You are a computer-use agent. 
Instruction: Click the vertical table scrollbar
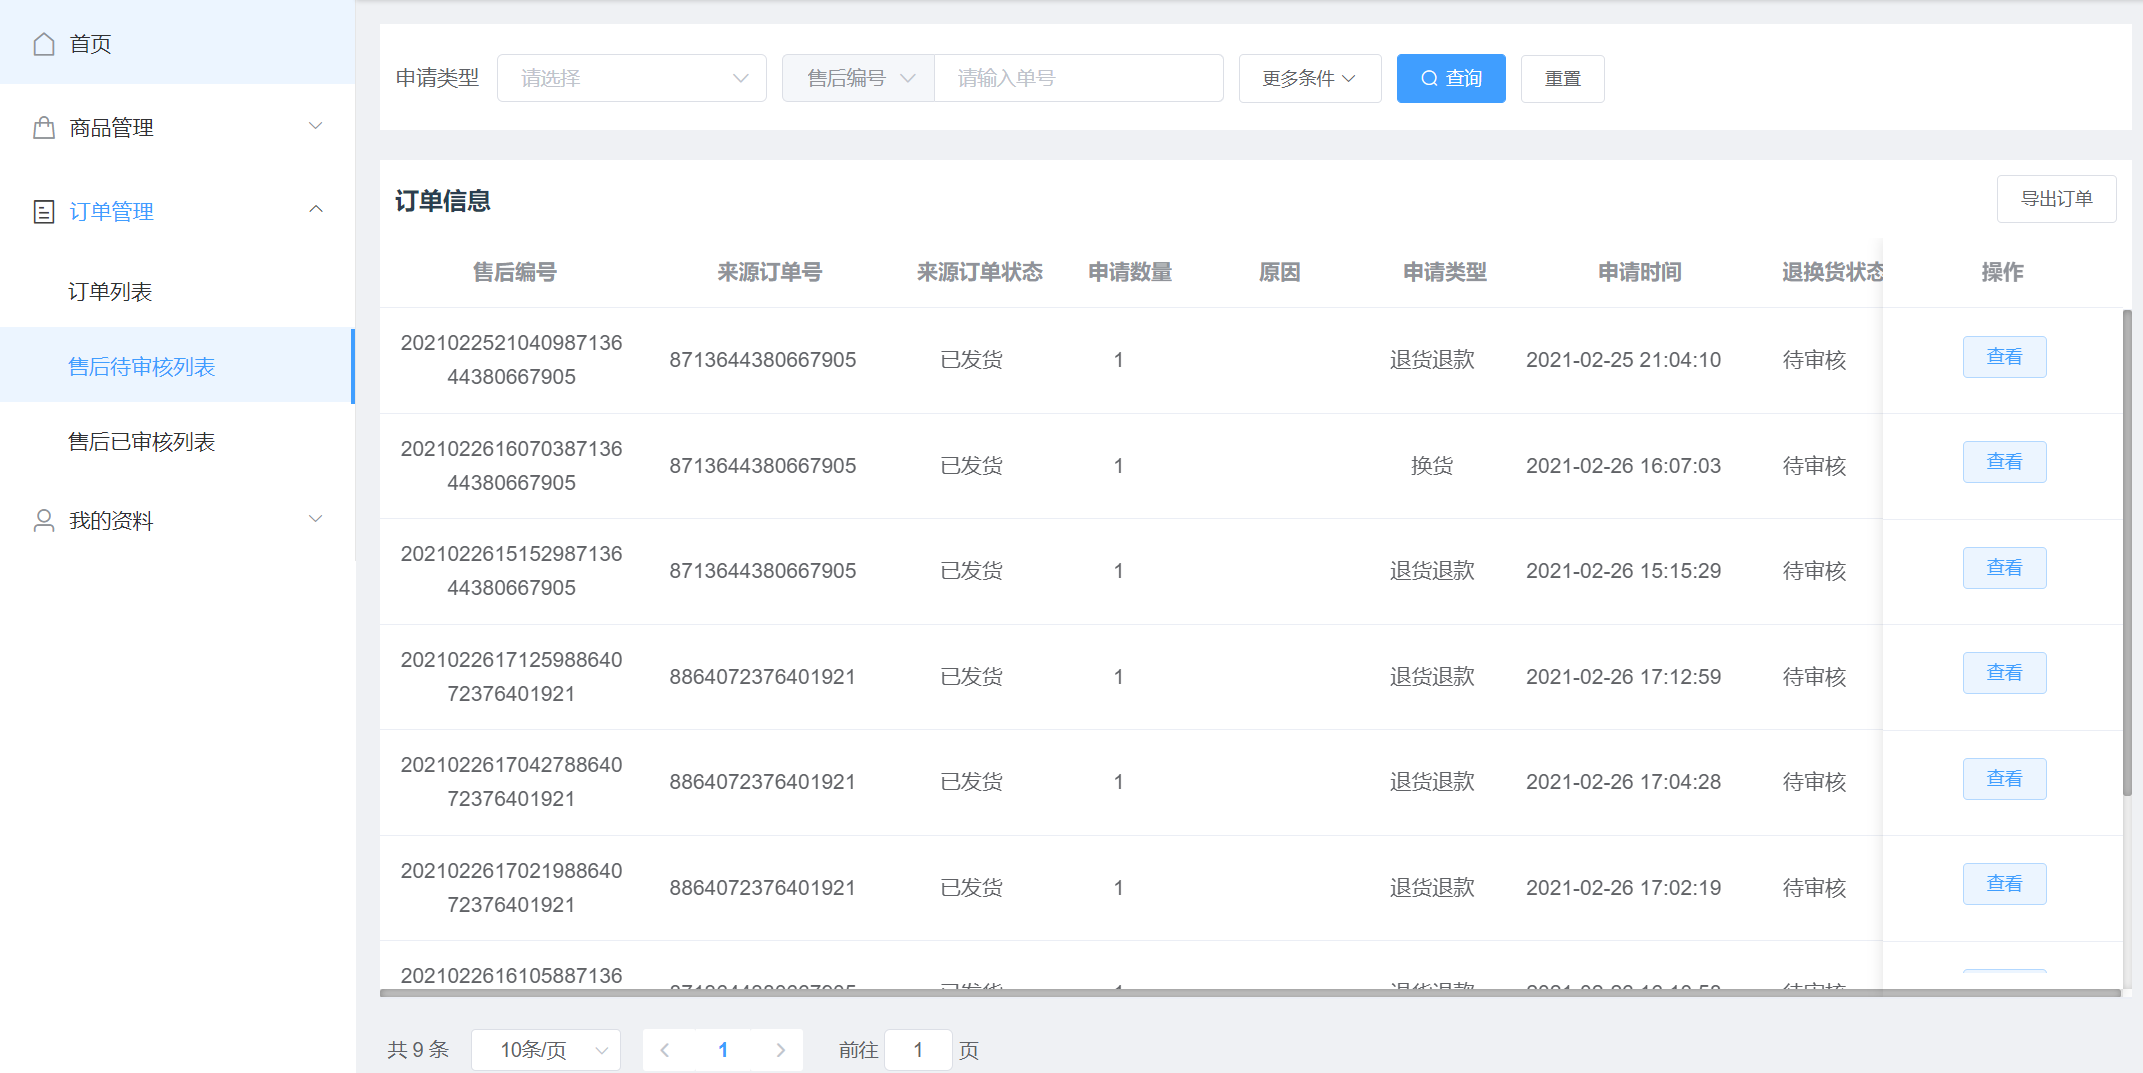pyautogui.click(x=2127, y=552)
